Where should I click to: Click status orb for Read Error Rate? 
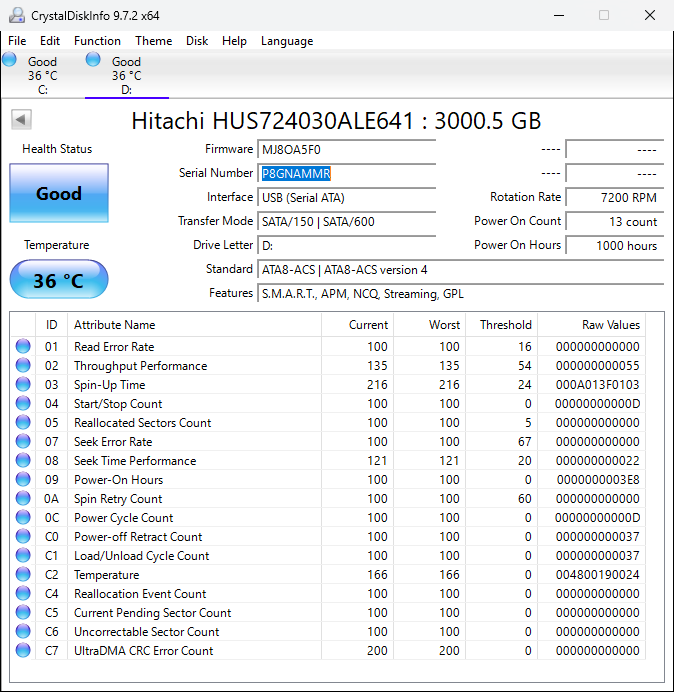[23, 346]
